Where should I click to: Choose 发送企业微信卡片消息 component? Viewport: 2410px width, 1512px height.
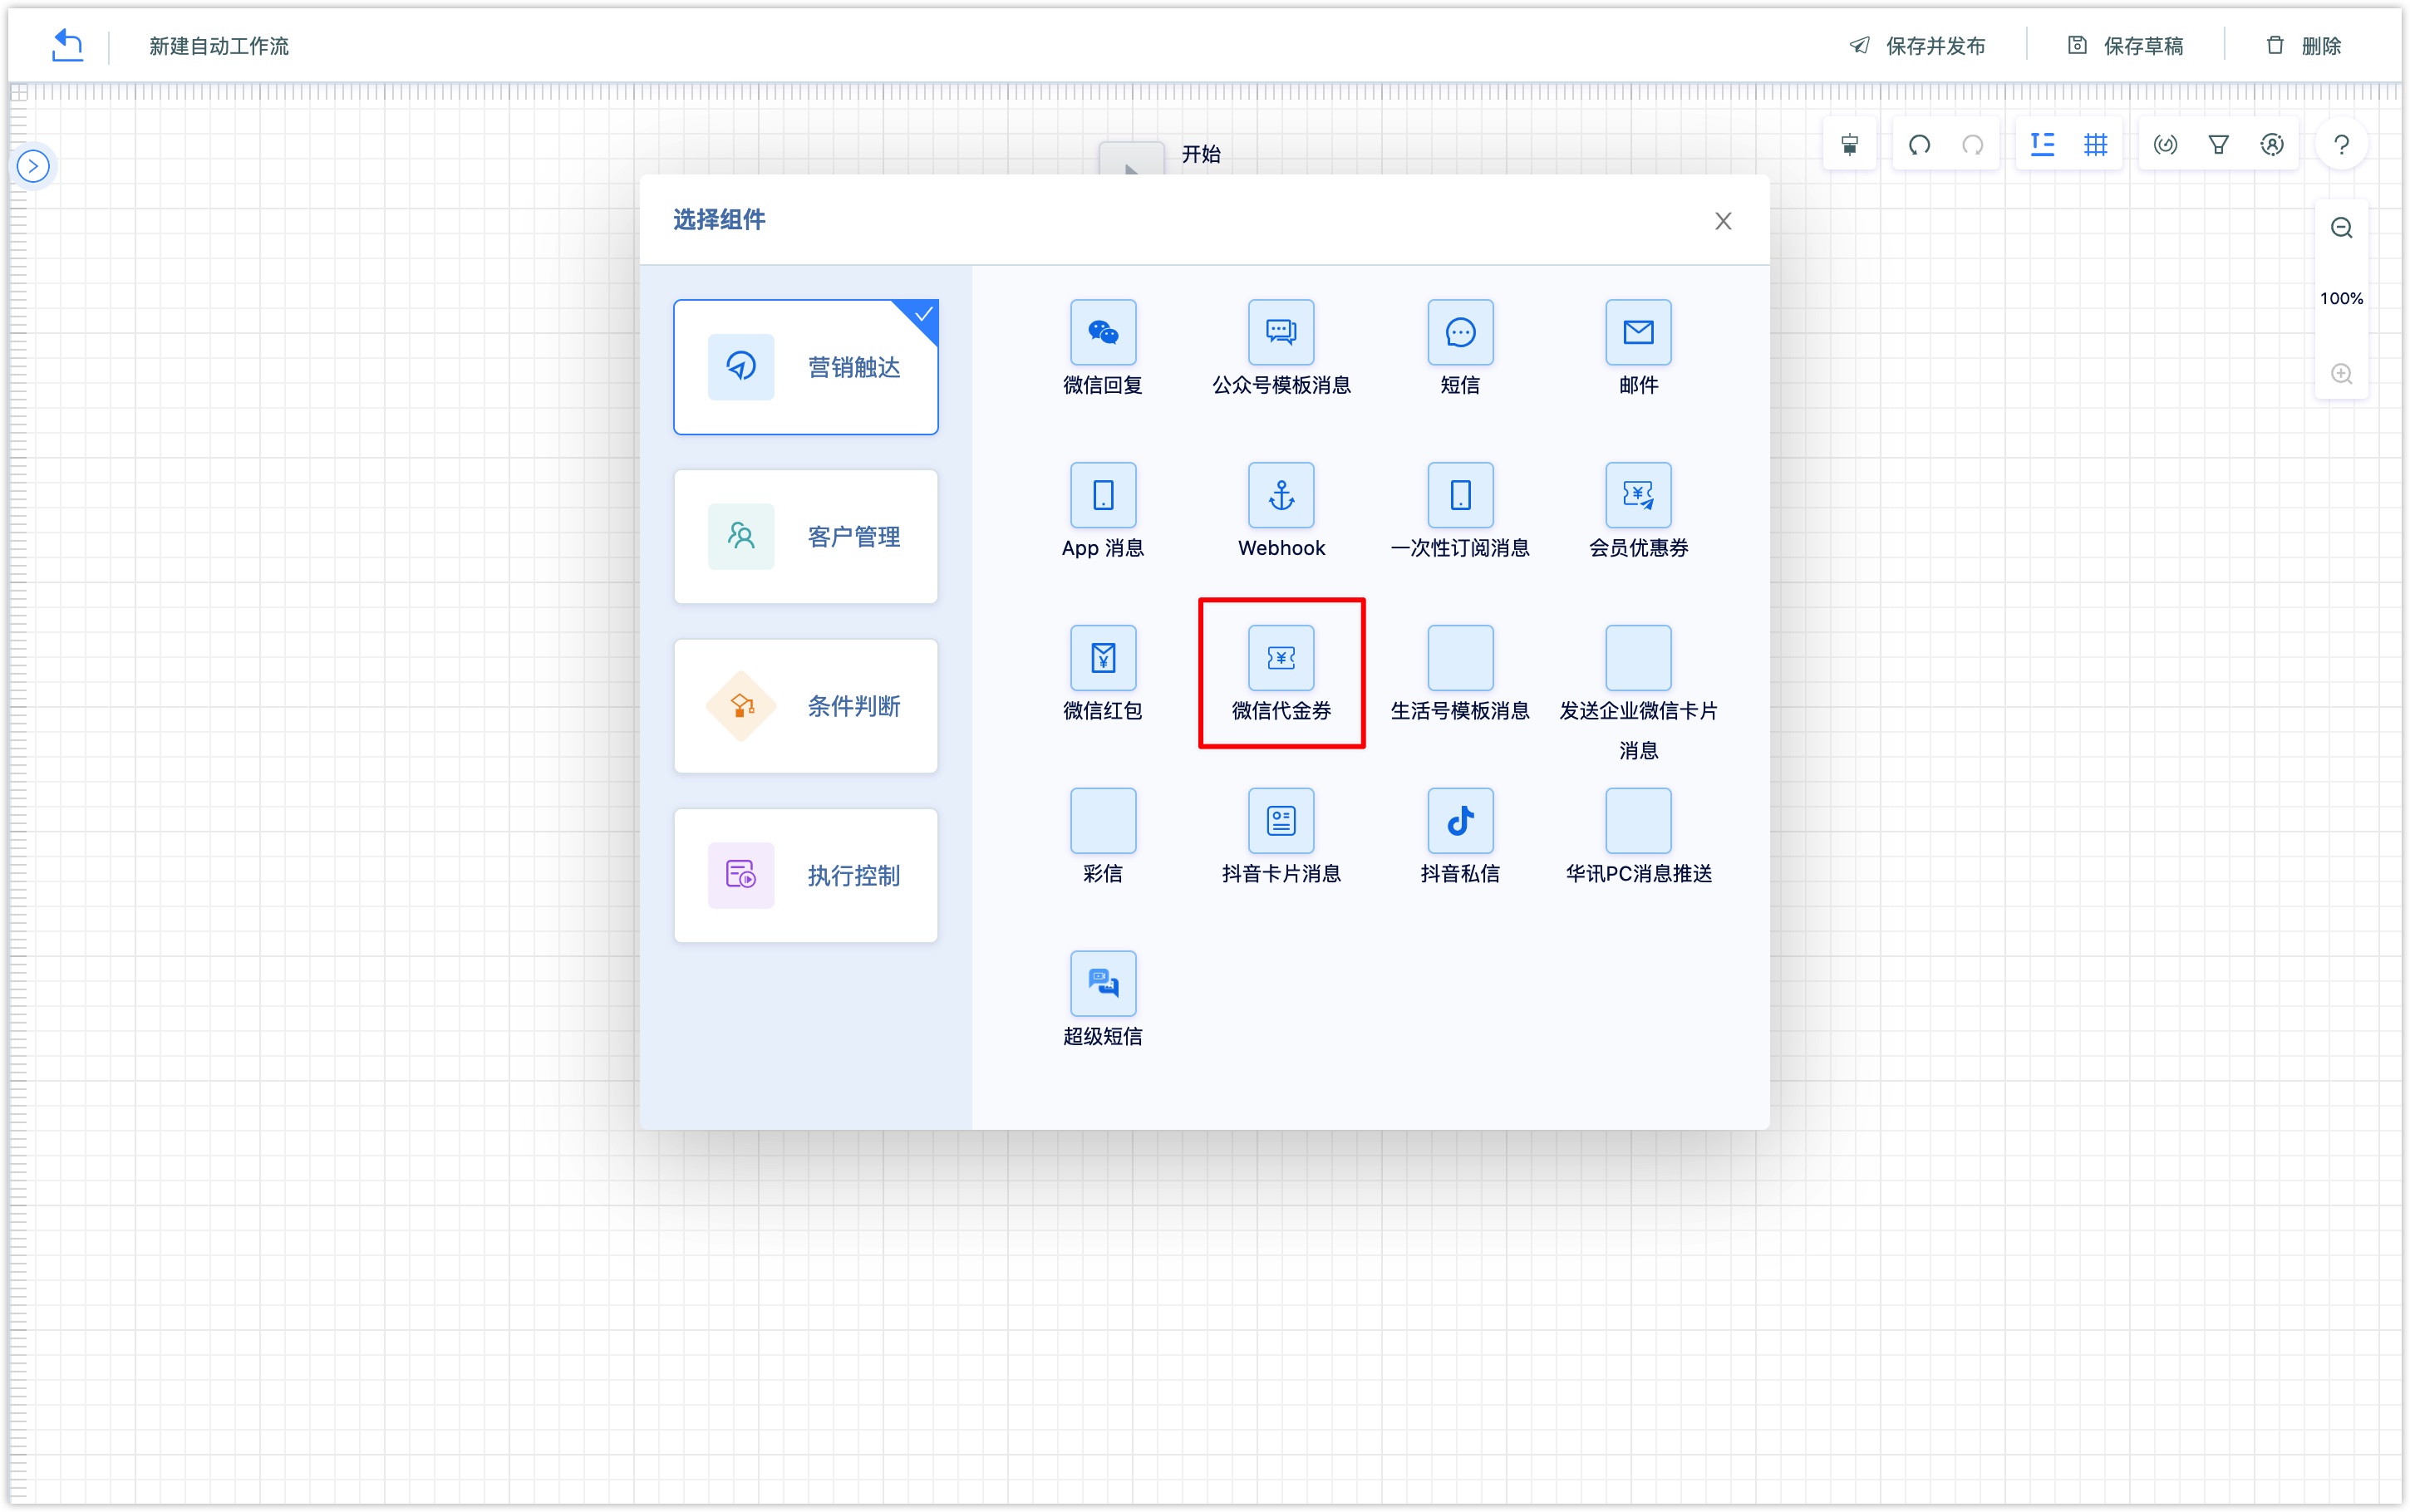click(1638, 693)
